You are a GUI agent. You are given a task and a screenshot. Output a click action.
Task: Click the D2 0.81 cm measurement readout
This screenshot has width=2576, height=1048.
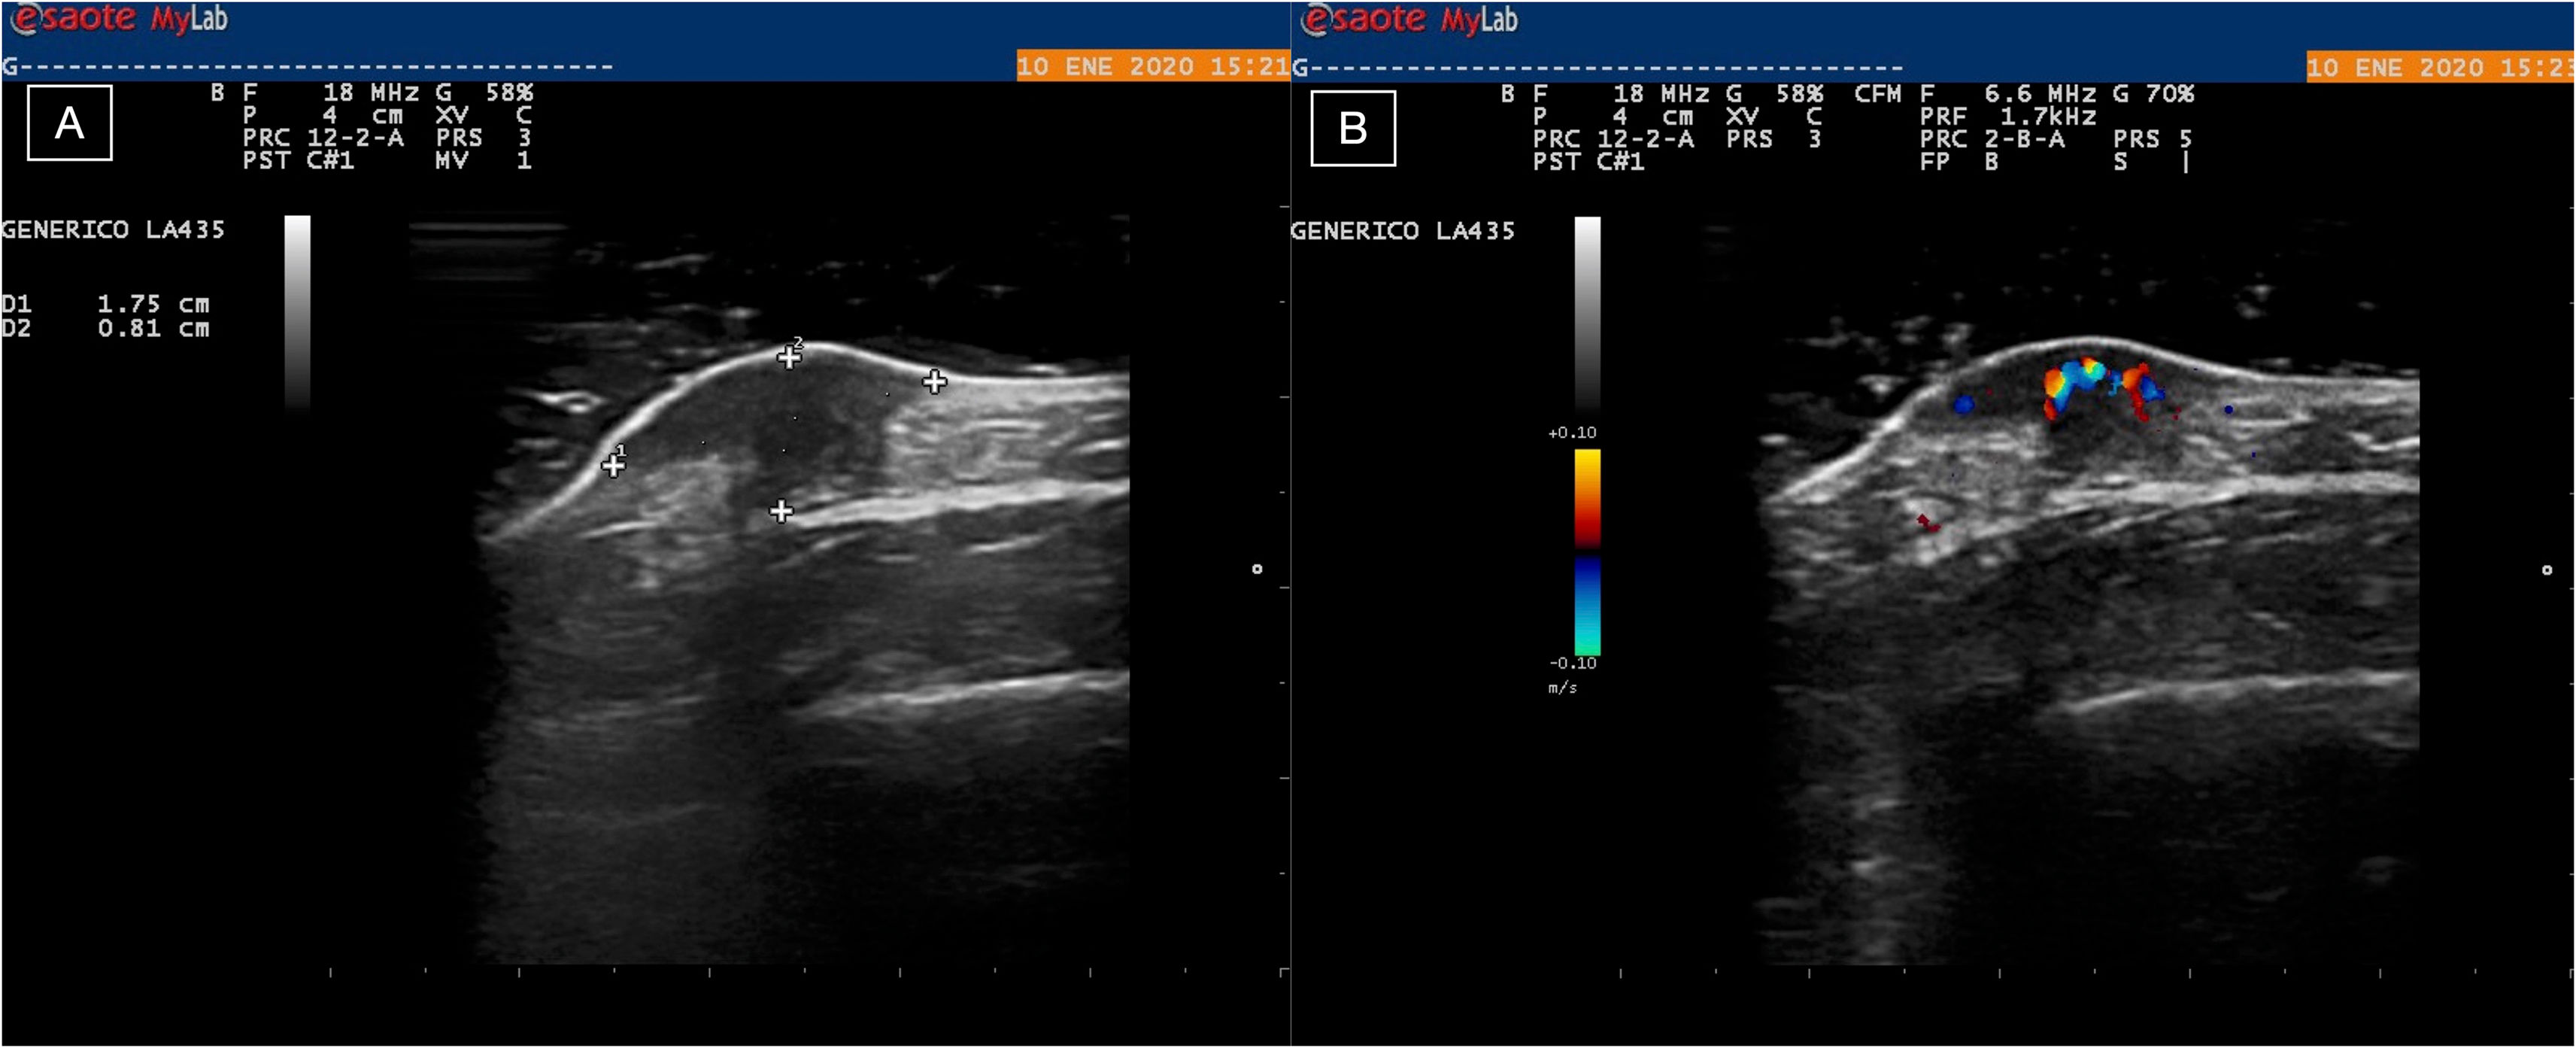click(x=106, y=328)
